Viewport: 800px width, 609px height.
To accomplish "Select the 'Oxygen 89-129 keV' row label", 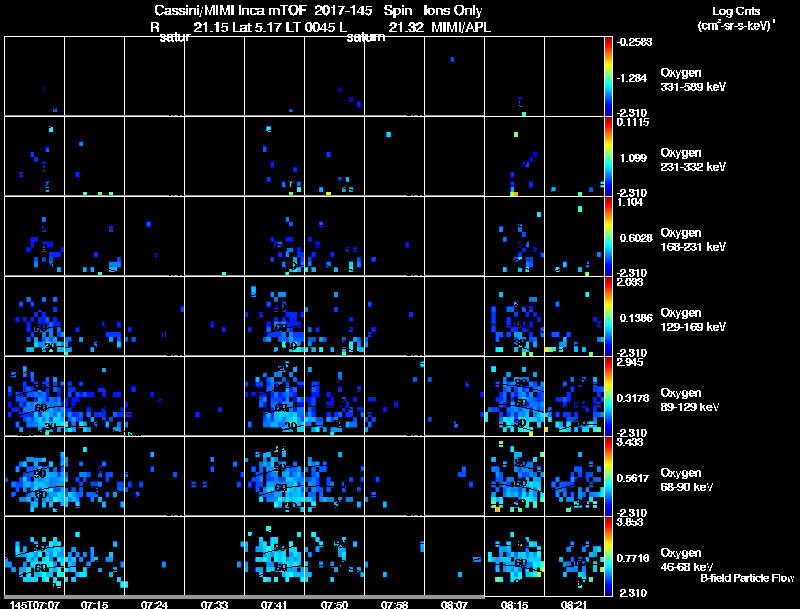I will [x=690, y=400].
